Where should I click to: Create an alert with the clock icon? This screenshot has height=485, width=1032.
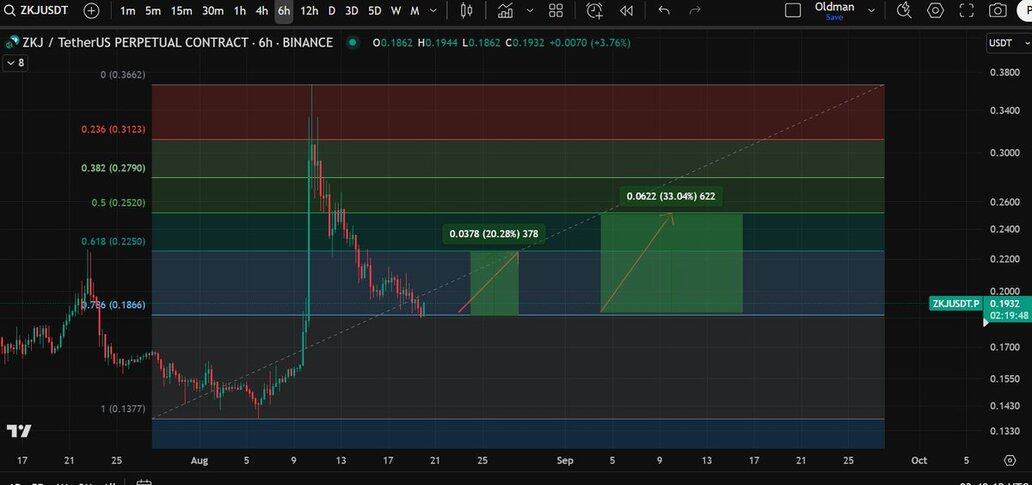click(x=595, y=11)
